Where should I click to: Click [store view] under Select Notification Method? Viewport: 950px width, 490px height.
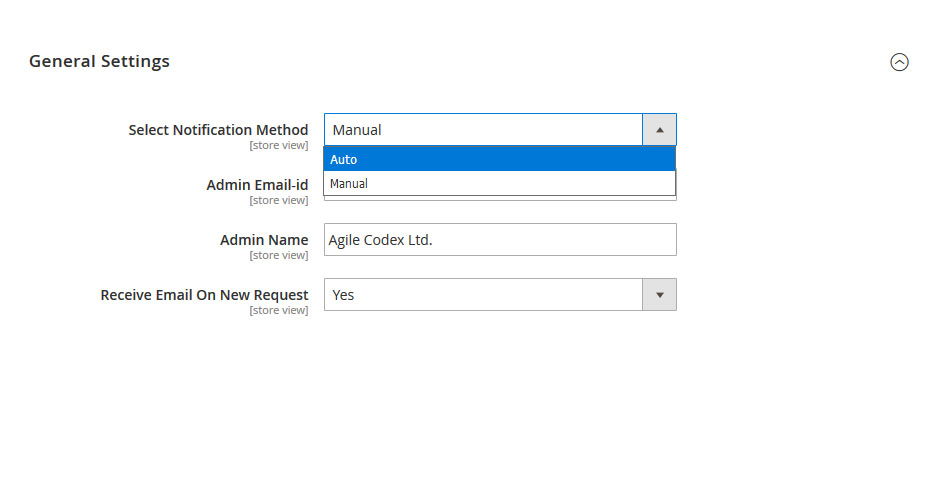point(279,145)
